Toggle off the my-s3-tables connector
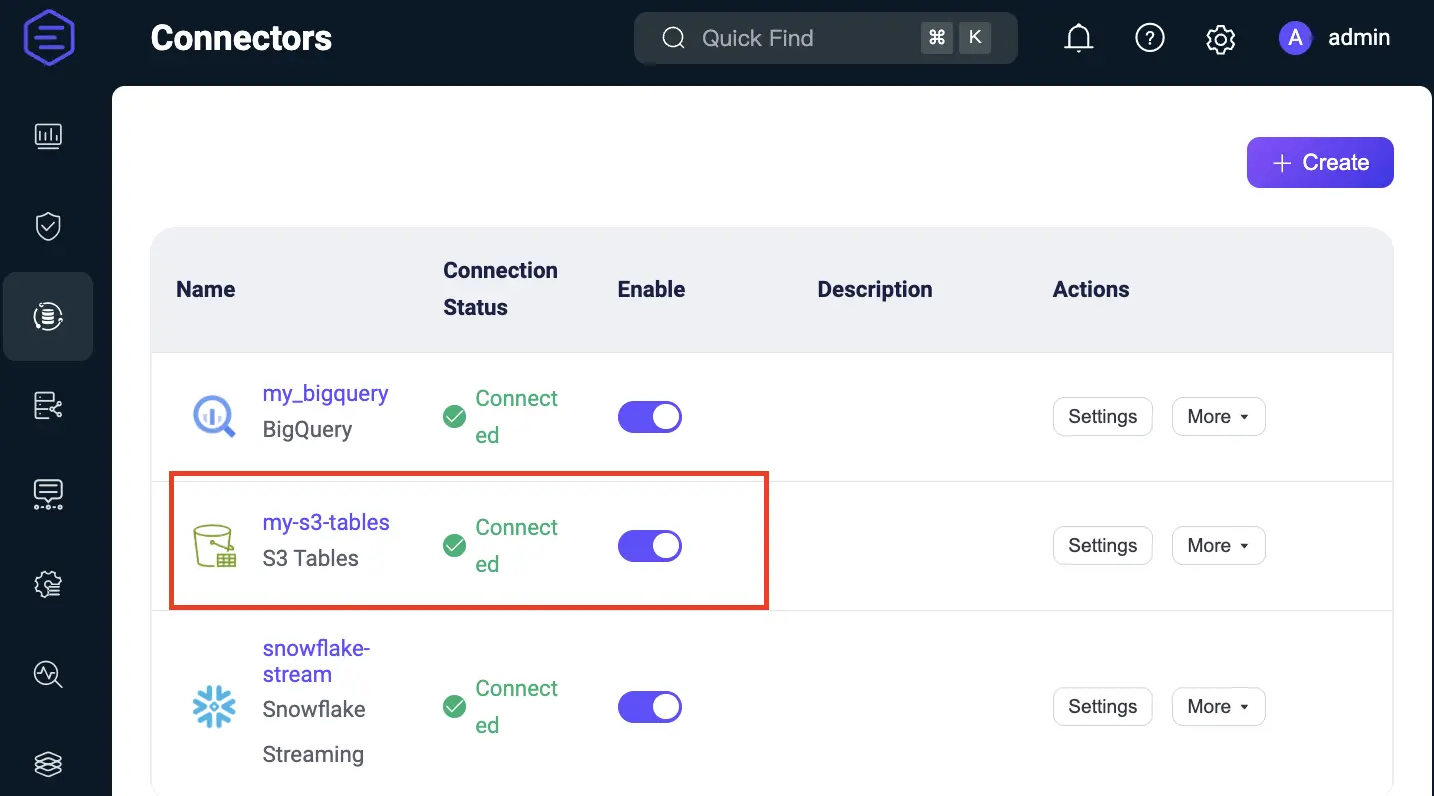Viewport: 1434px width, 796px height. 650,546
